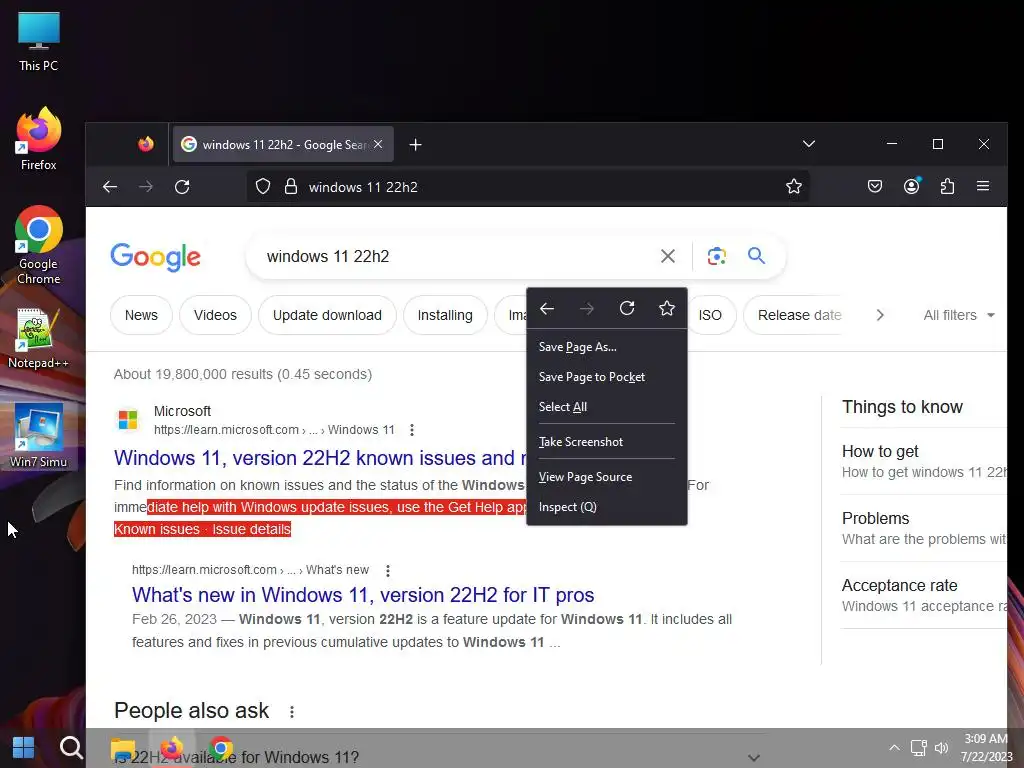The height and width of the screenshot is (768, 1024).
Task: Open the Issue details sublink
Action: click(x=251, y=529)
